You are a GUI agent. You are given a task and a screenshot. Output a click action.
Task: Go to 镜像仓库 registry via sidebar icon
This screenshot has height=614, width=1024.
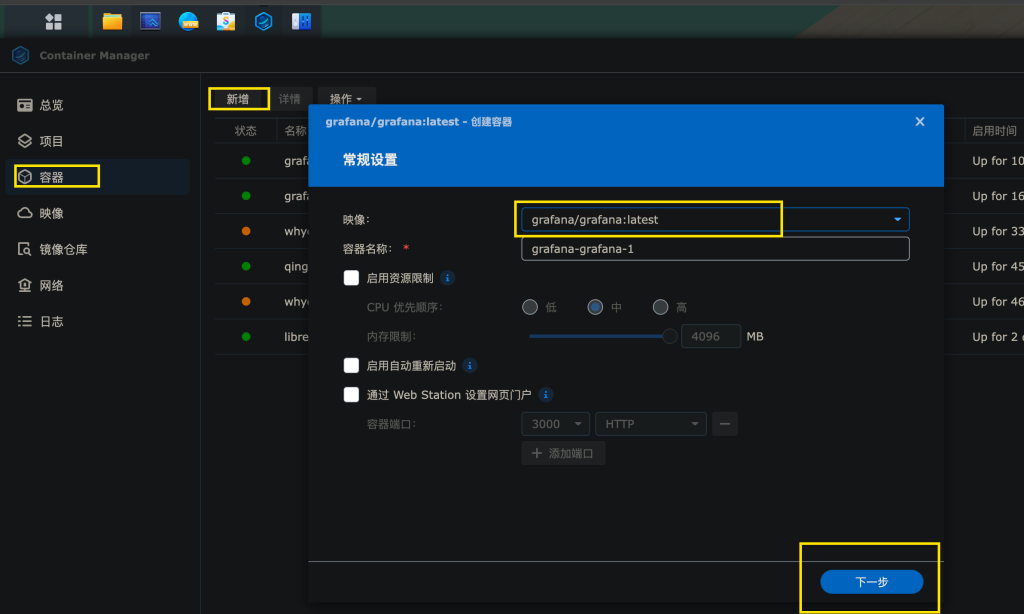click(x=58, y=248)
